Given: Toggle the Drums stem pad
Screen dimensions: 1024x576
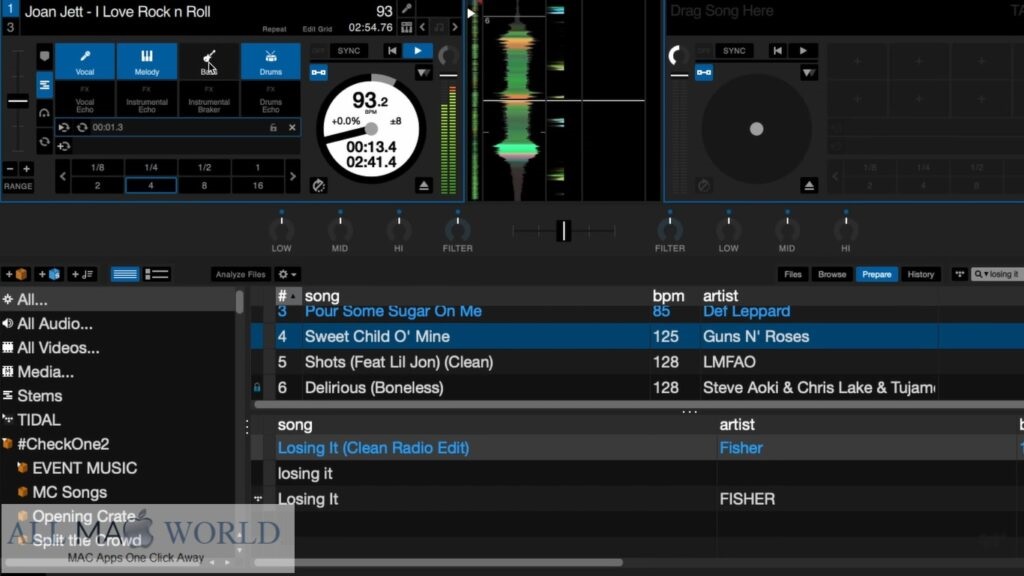Looking at the screenshot, I should (x=270, y=61).
